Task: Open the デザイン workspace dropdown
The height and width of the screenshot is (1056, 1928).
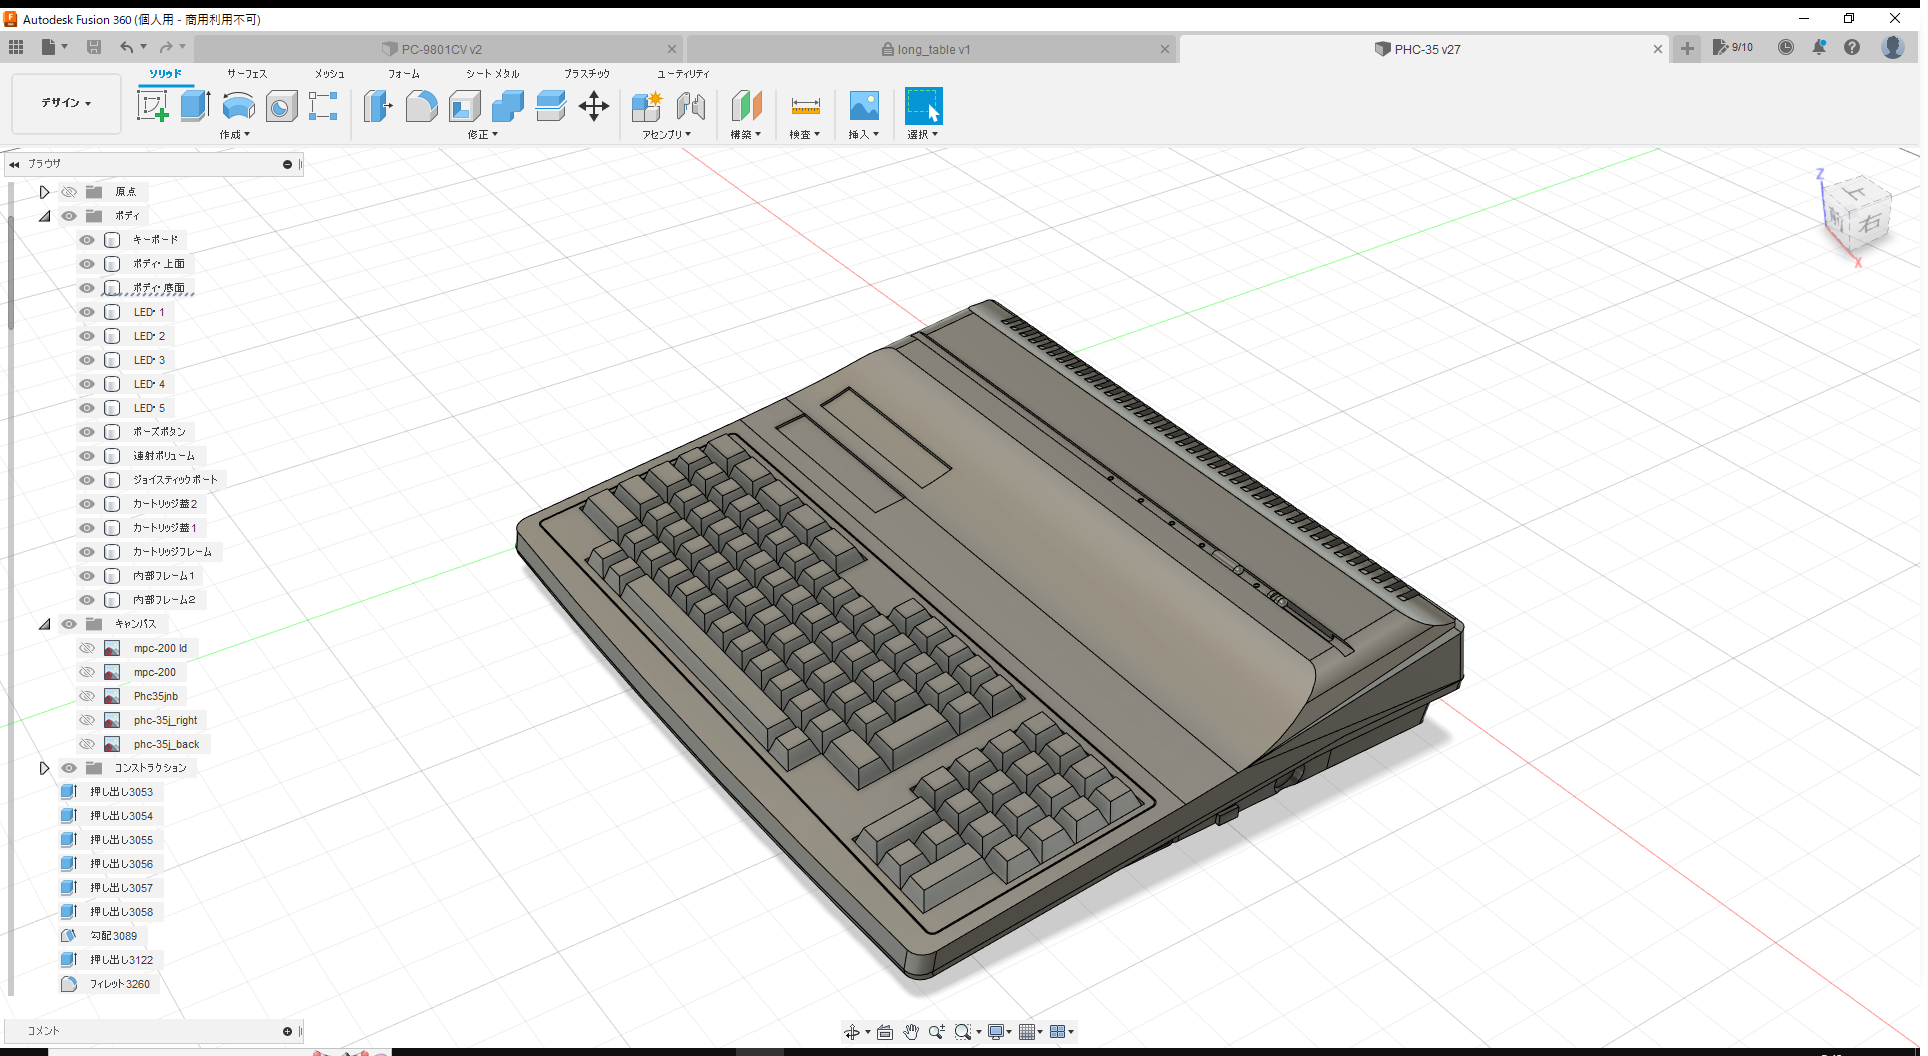Action: pyautogui.click(x=65, y=103)
